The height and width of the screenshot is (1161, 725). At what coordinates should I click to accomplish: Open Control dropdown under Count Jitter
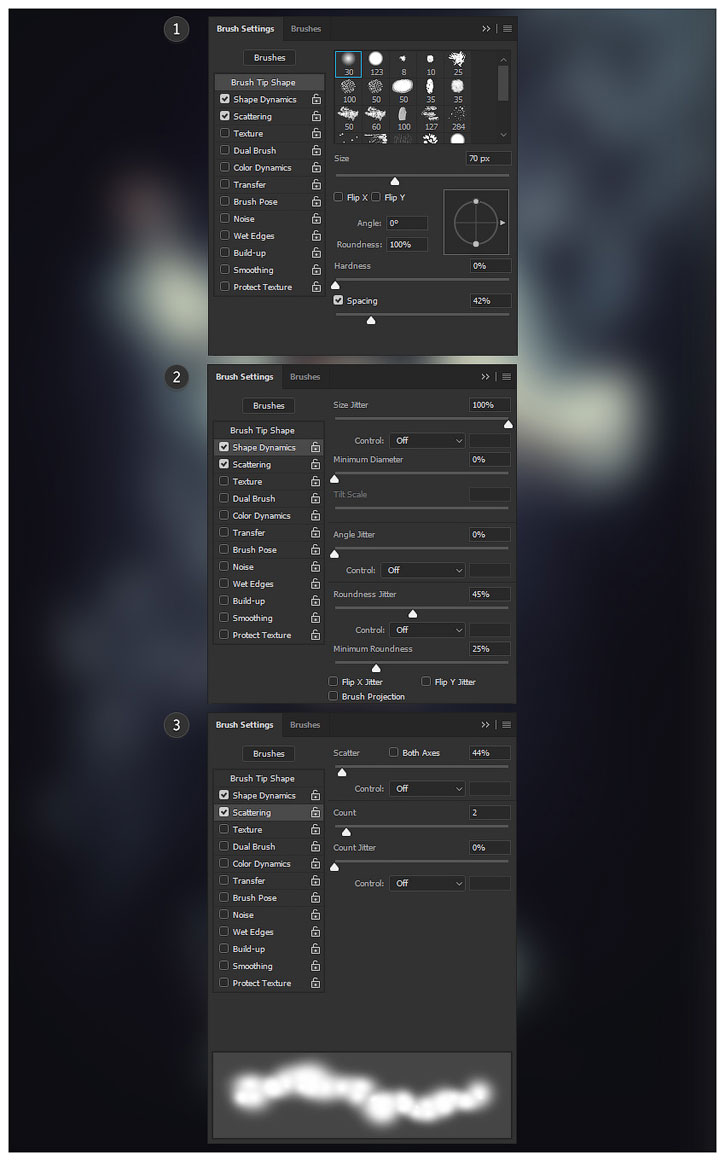[427, 883]
